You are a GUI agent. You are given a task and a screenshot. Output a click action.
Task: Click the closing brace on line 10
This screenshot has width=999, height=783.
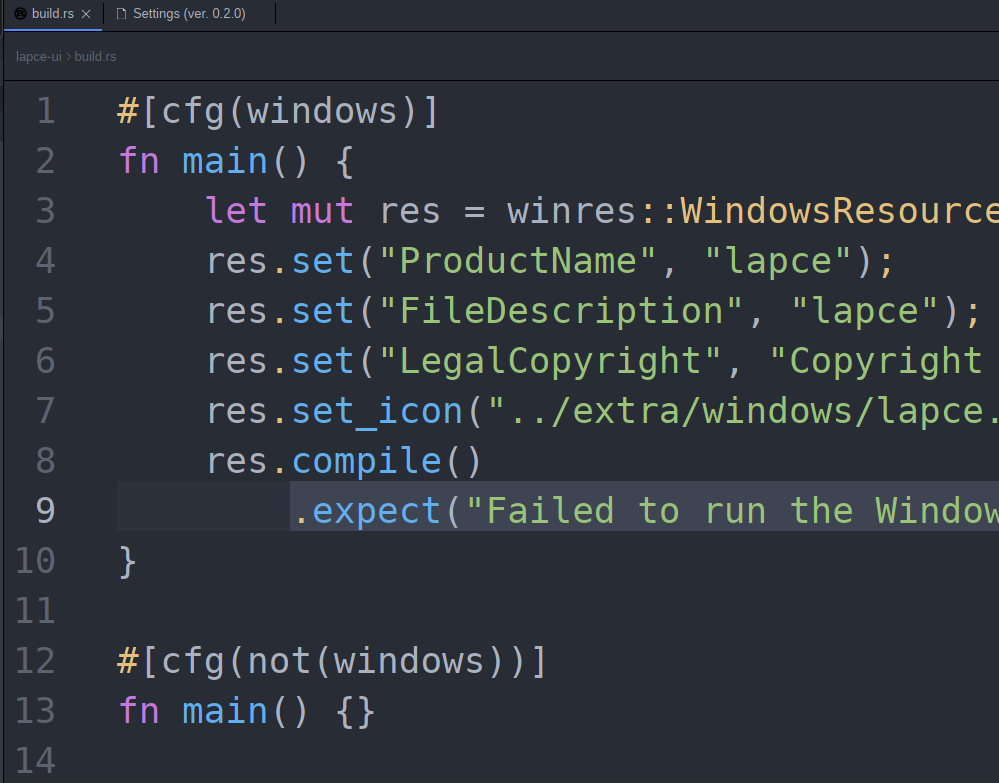tap(124, 560)
